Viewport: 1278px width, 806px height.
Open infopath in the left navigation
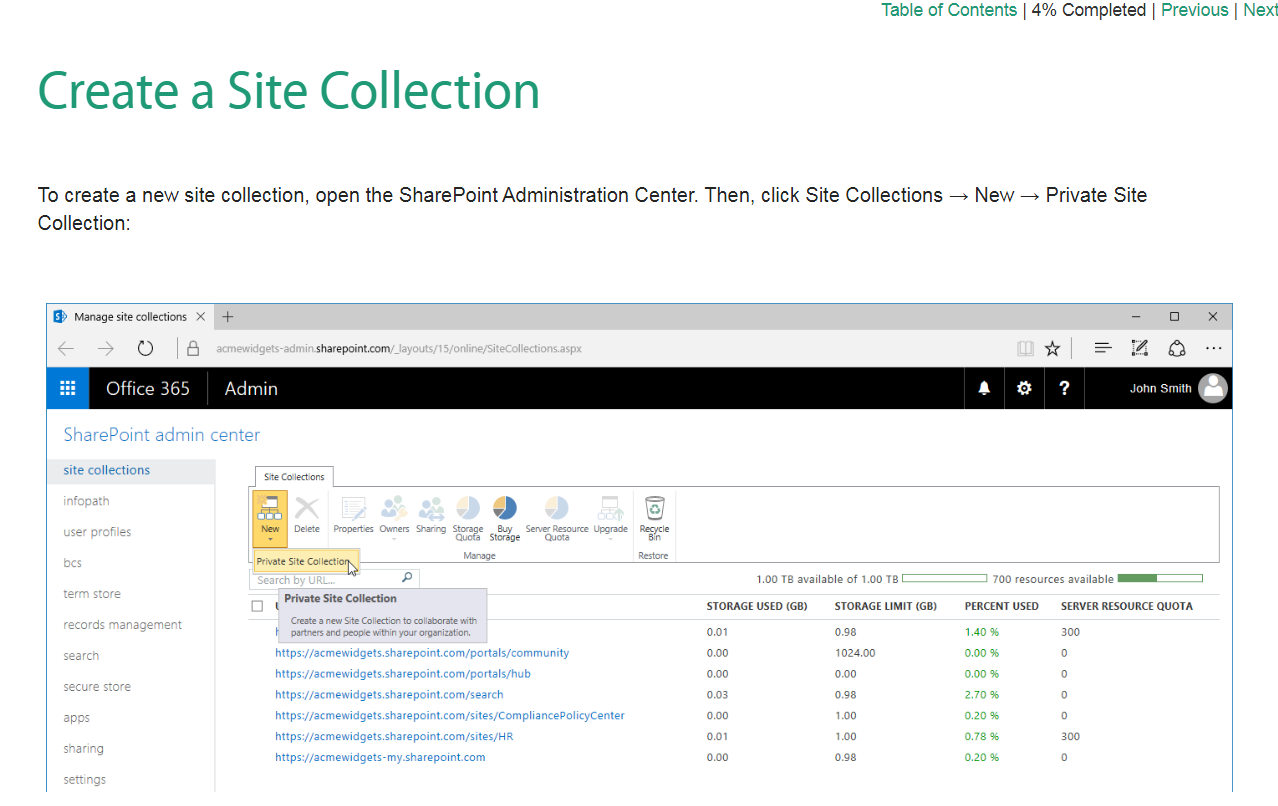(87, 501)
